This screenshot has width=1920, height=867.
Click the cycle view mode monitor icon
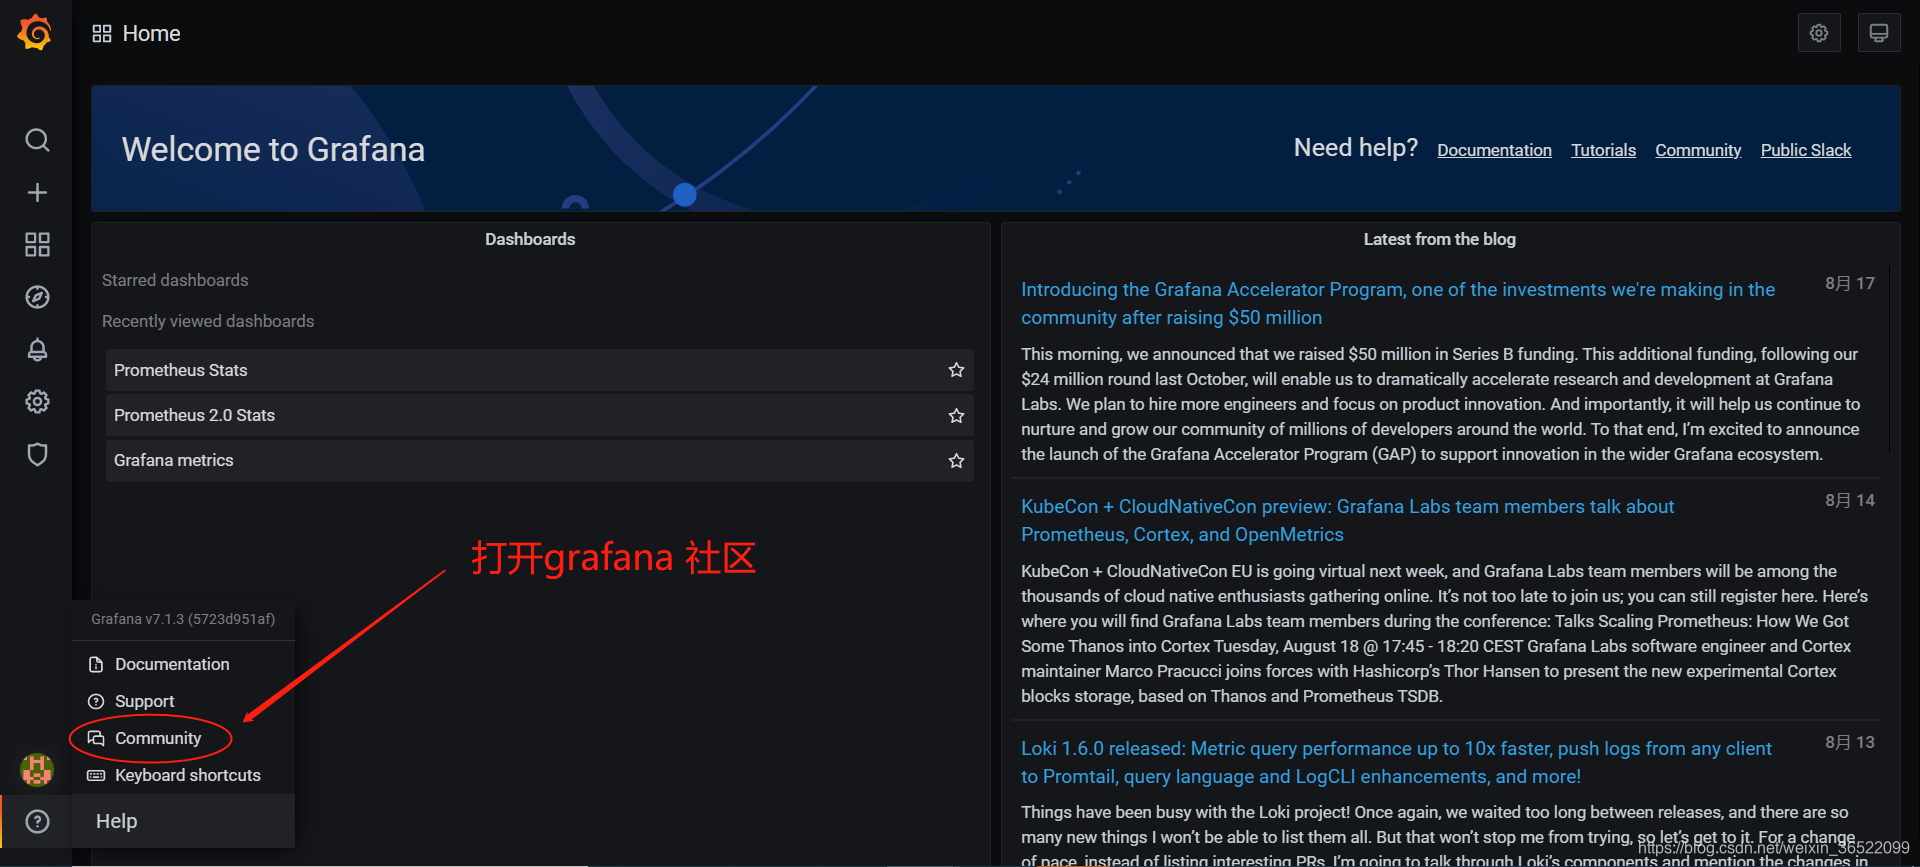point(1878,33)
